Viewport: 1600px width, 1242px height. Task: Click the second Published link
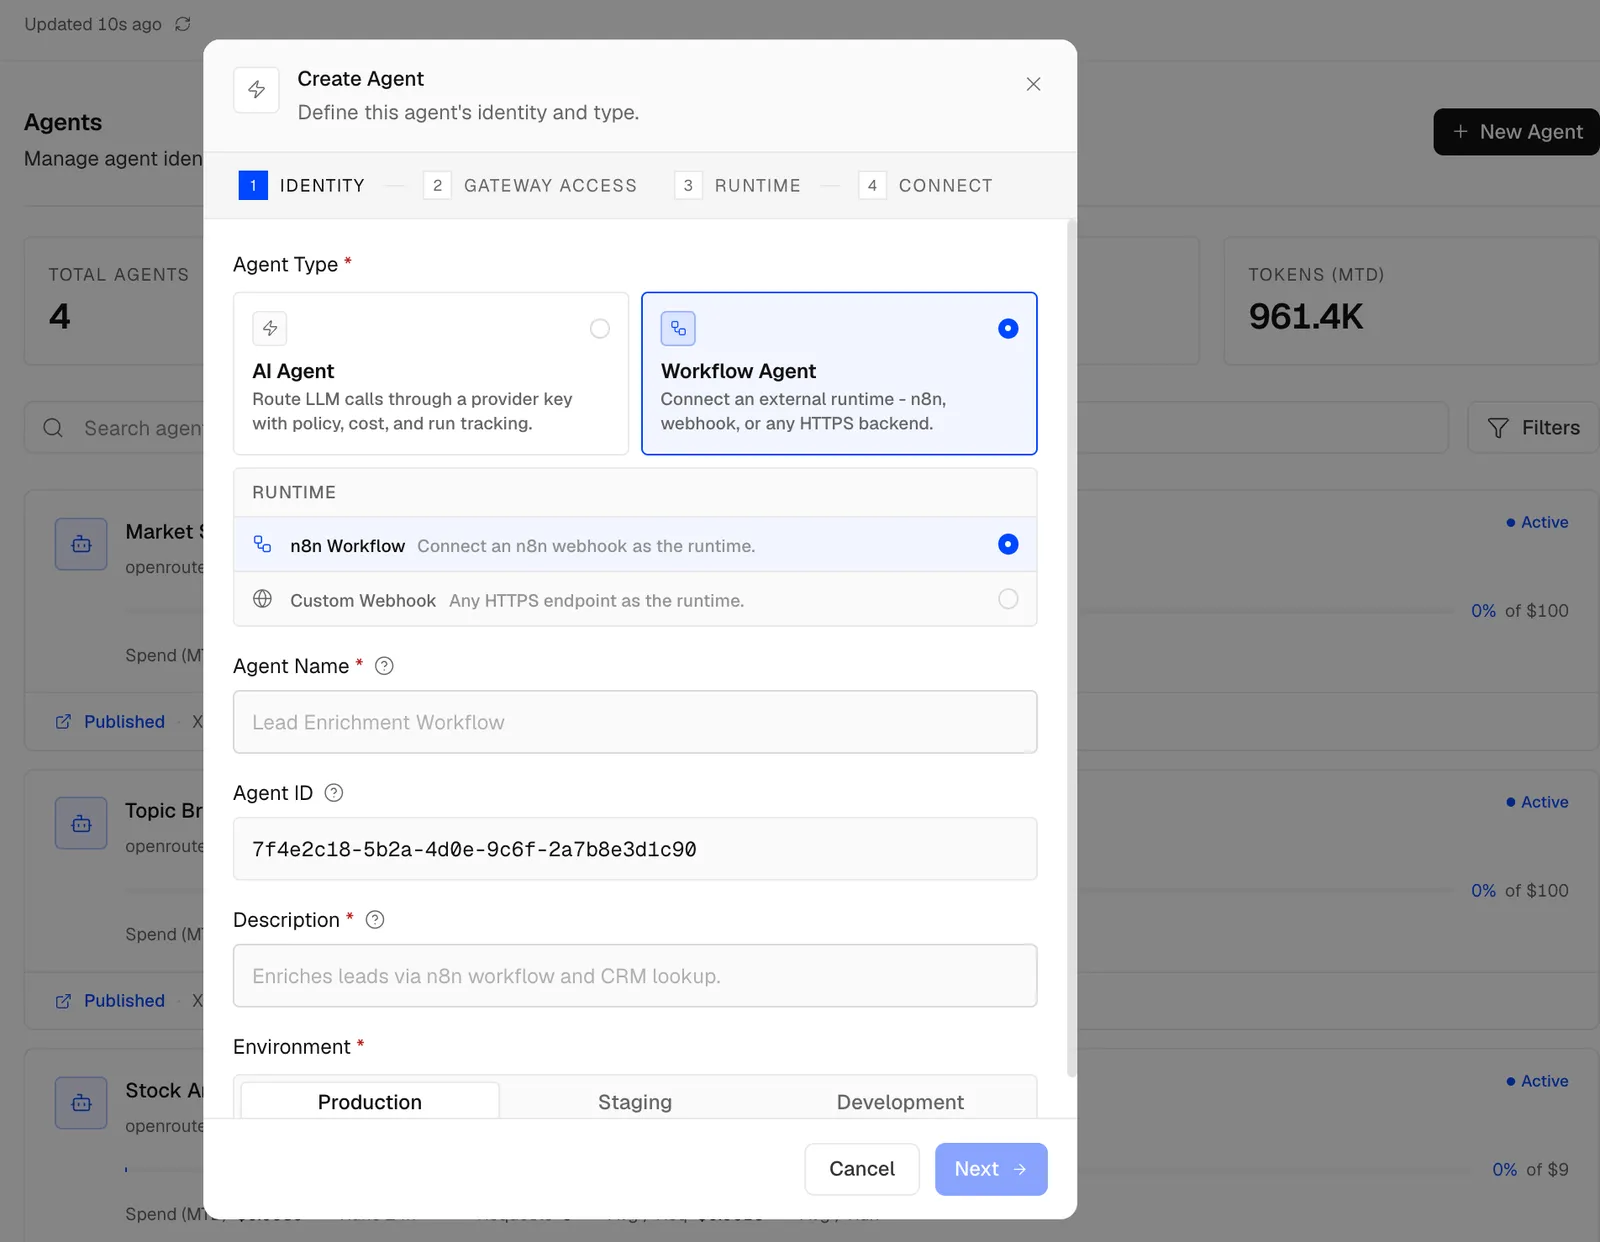124,1001
